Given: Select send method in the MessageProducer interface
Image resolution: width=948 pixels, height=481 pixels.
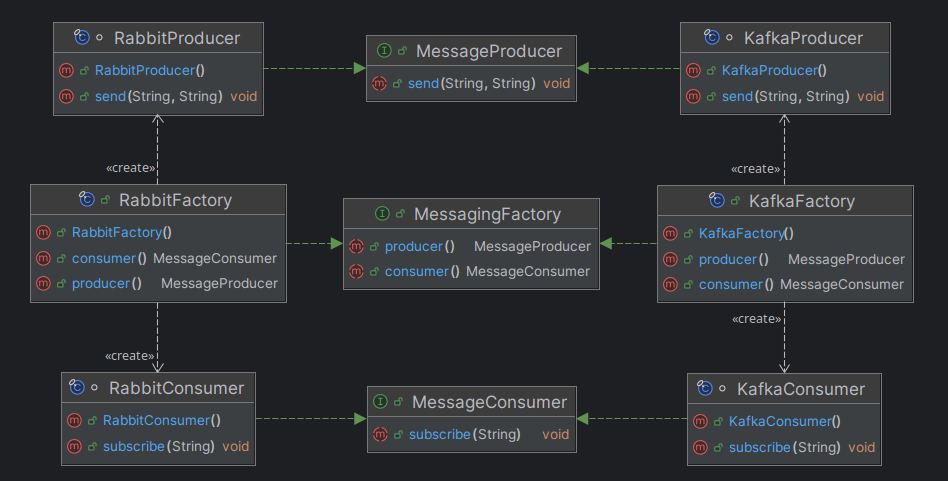Looking at the screenshot, I should pyautogui.click(x=423, y=84).
